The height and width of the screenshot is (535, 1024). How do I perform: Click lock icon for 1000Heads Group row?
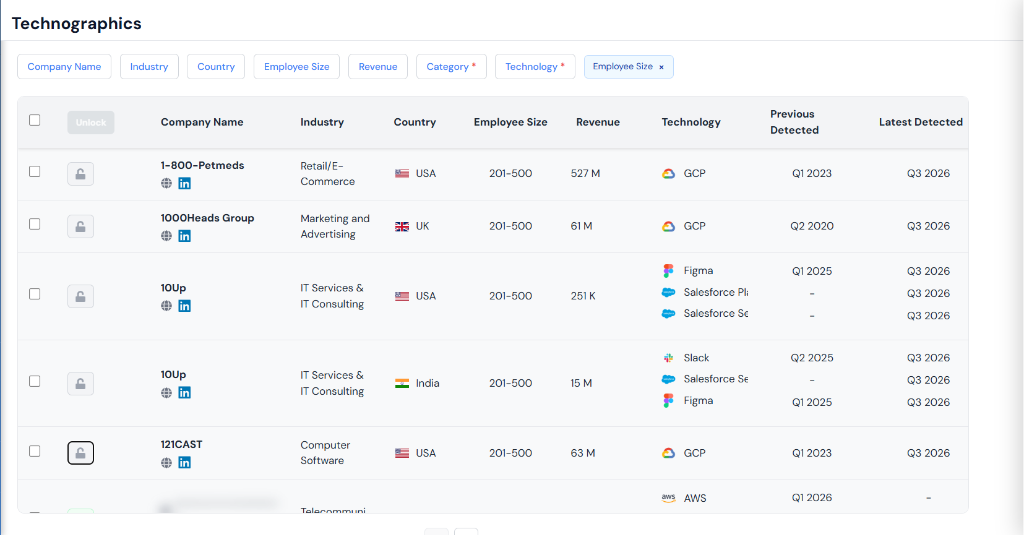[x=80, y=227]
